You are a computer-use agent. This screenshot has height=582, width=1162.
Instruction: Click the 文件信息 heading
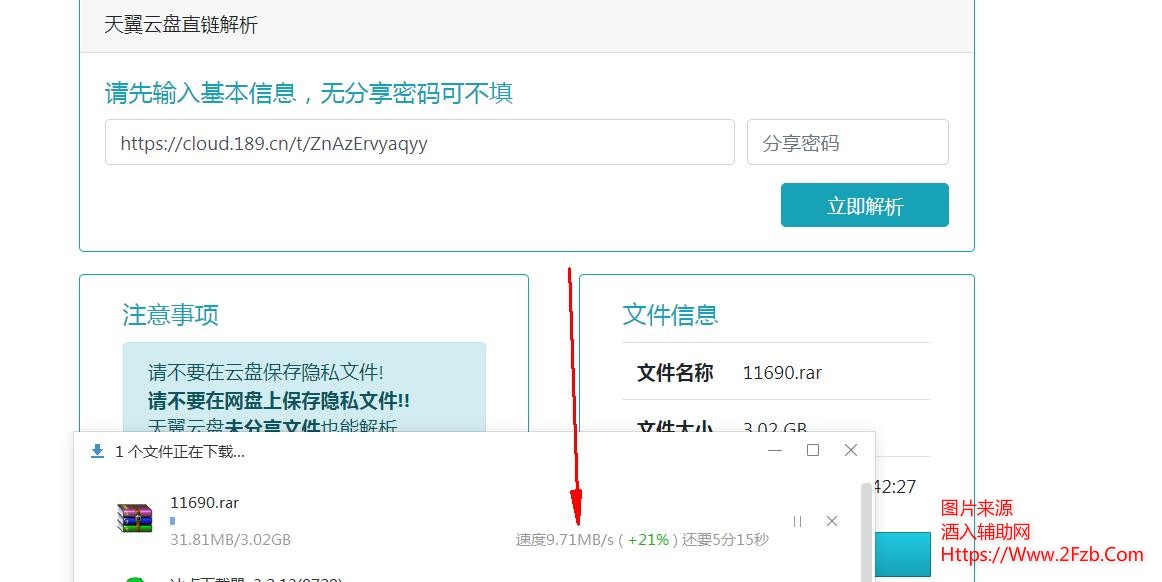[670, 314]
